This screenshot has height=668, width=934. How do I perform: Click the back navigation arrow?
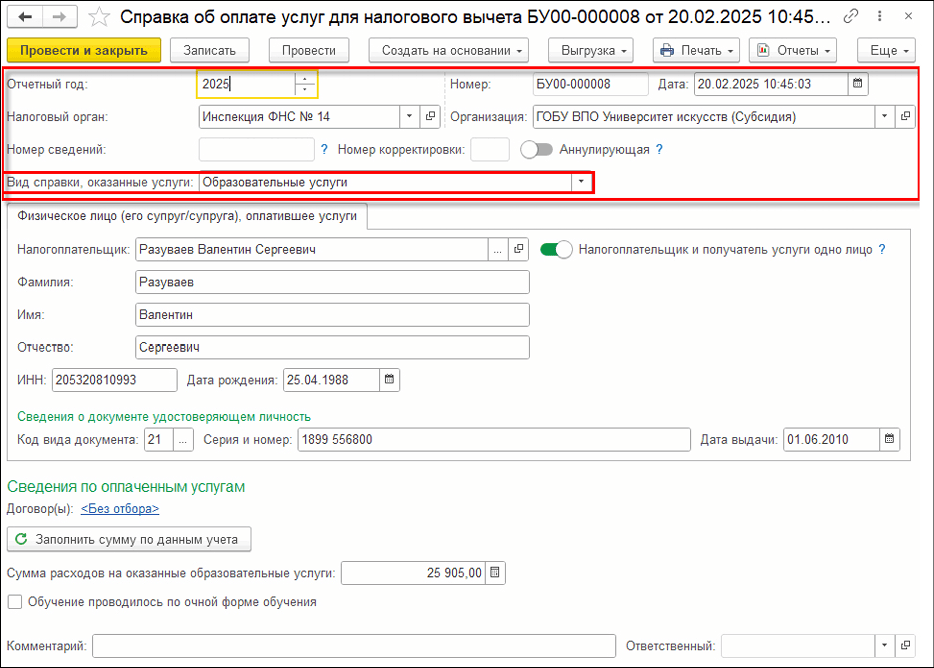tap(26, 17)
